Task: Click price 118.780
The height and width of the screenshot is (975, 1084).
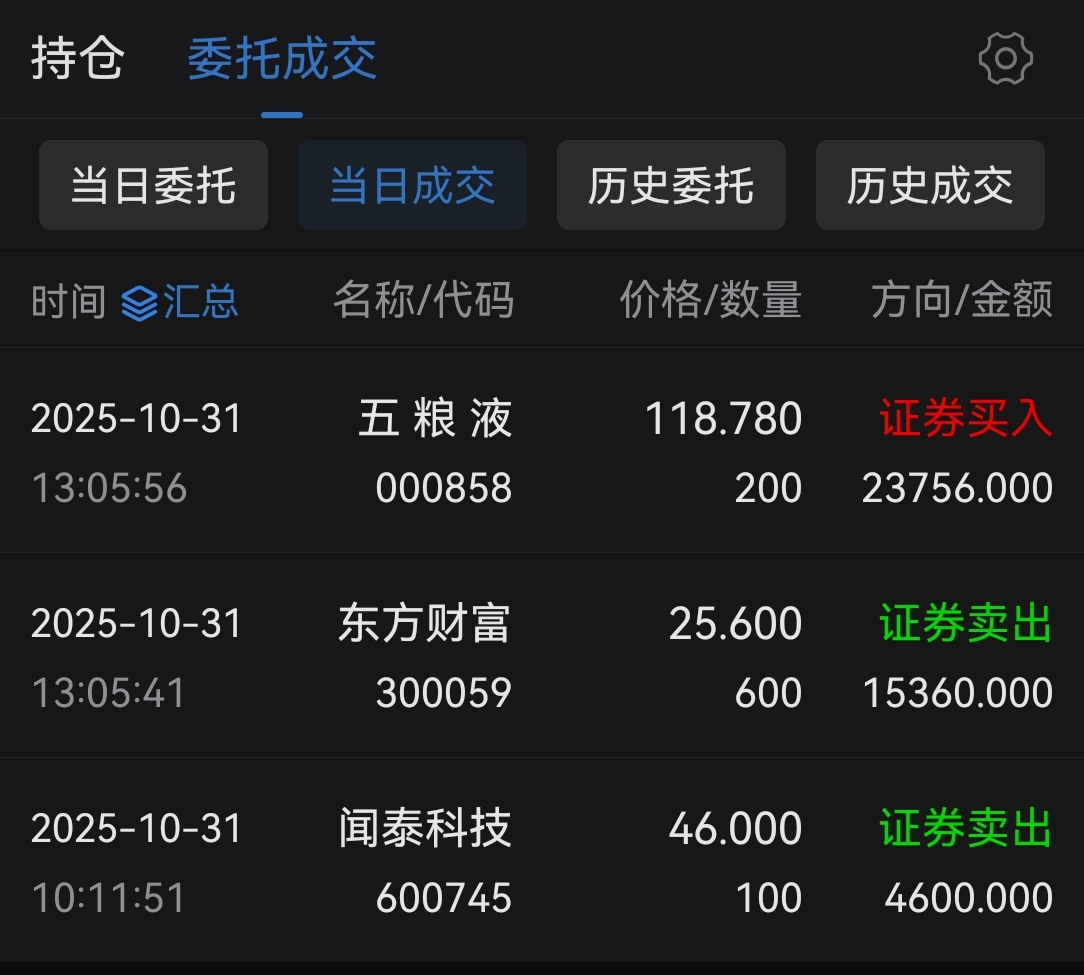Action: pos(723,418)
